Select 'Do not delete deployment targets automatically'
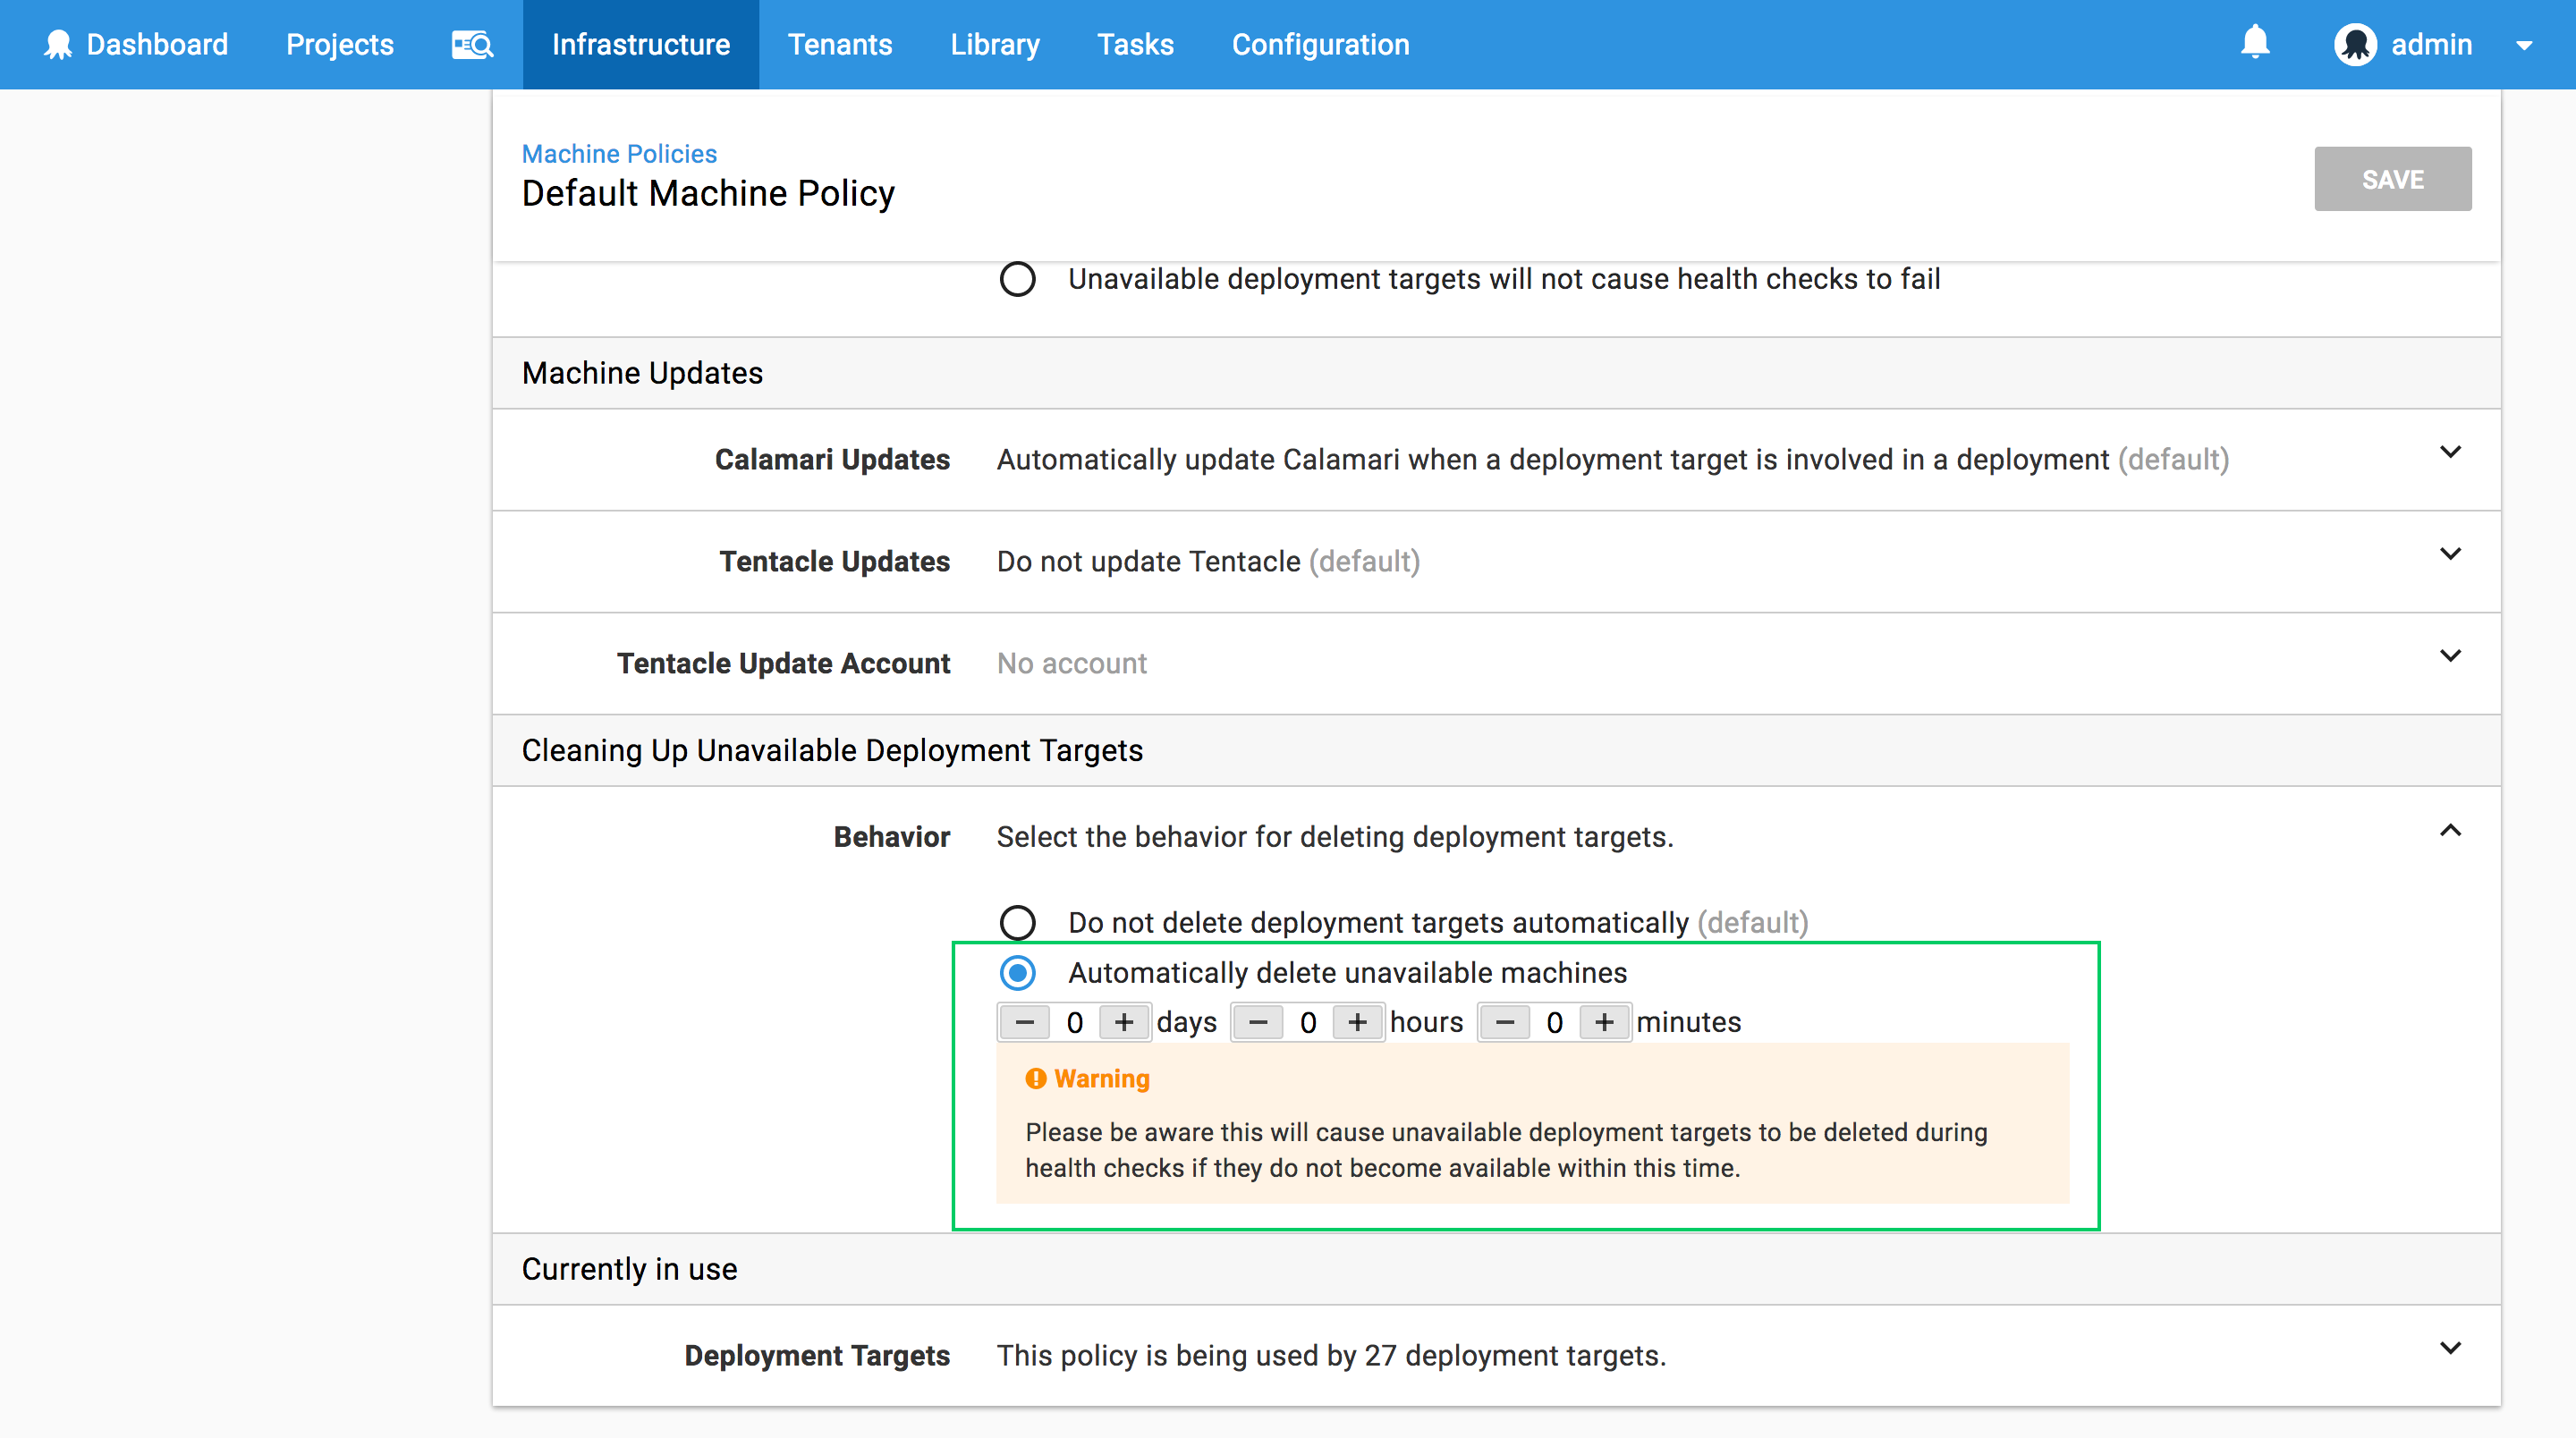Image resolution: width=2576 pixels, height=1438 pixels. [1018, 922]
